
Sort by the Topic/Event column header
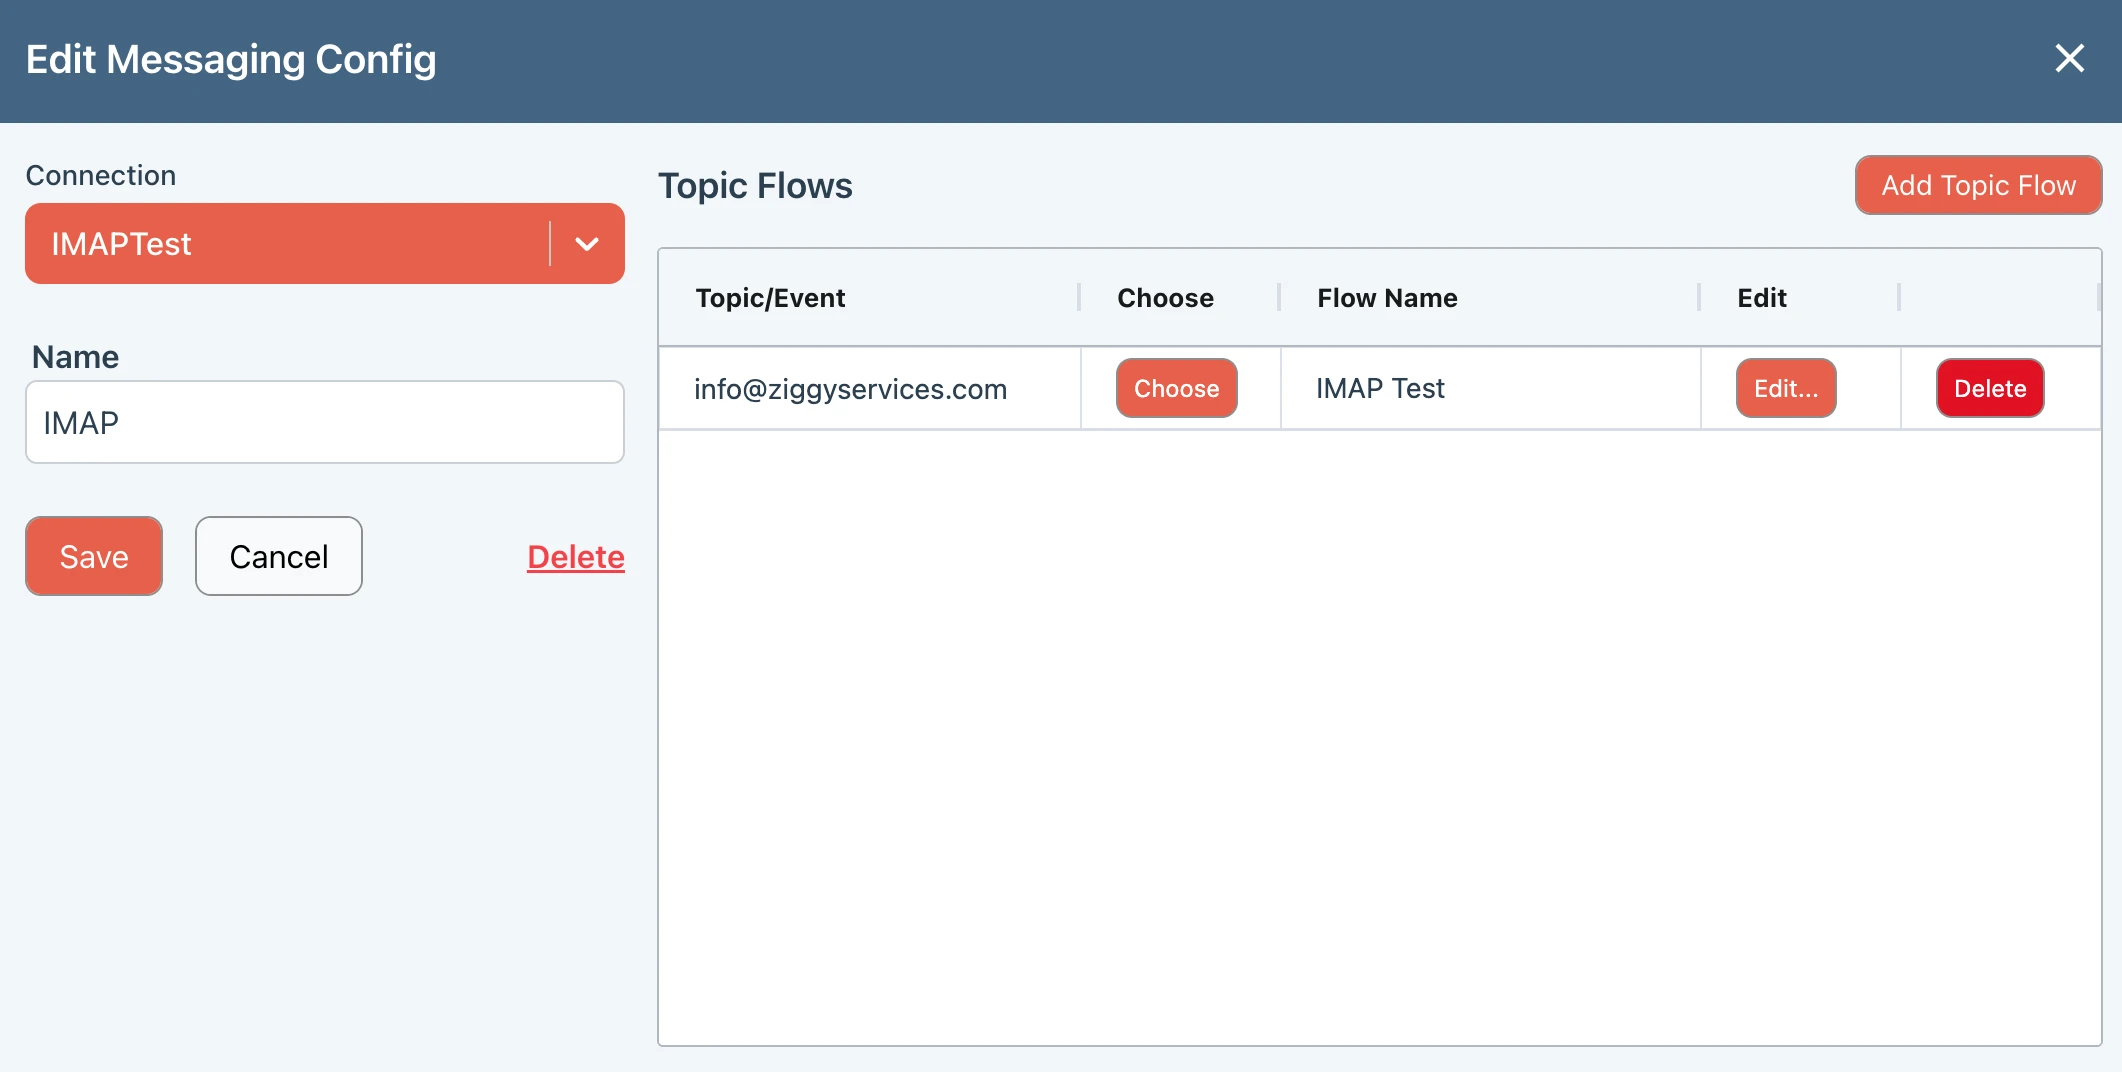tap(770, 298)
